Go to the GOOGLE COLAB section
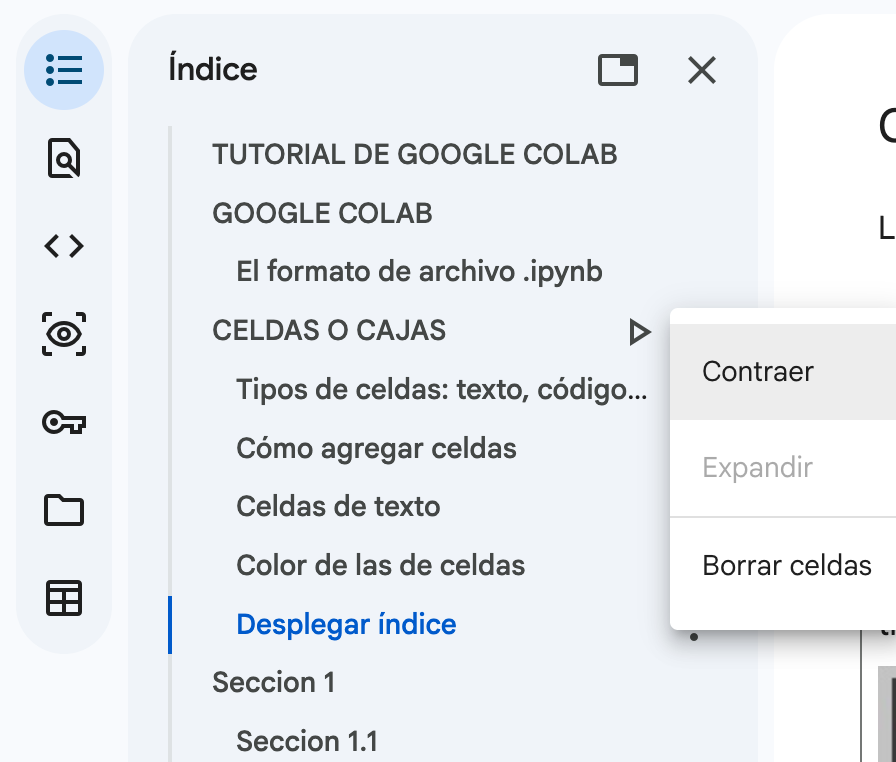This screenshot has height=762, width=896. tap(322, 214)
